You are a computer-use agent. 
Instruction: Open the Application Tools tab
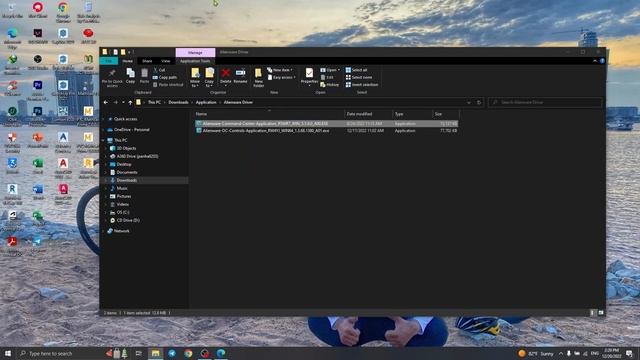point(195,61)
